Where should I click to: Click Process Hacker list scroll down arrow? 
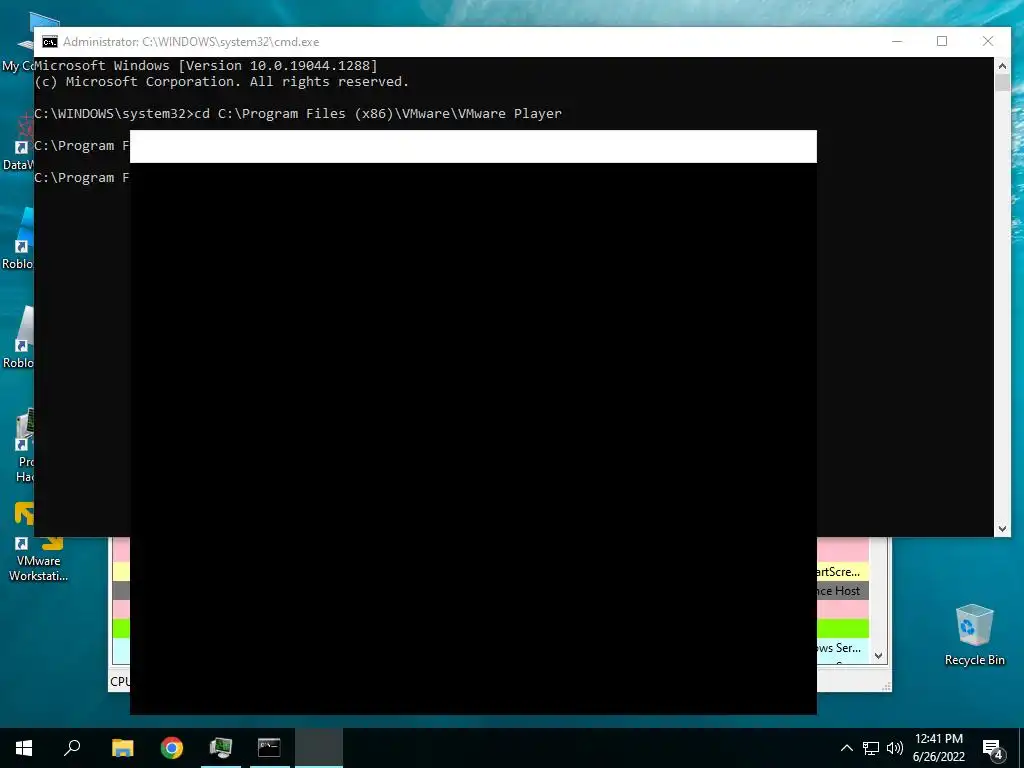(878, 656)
